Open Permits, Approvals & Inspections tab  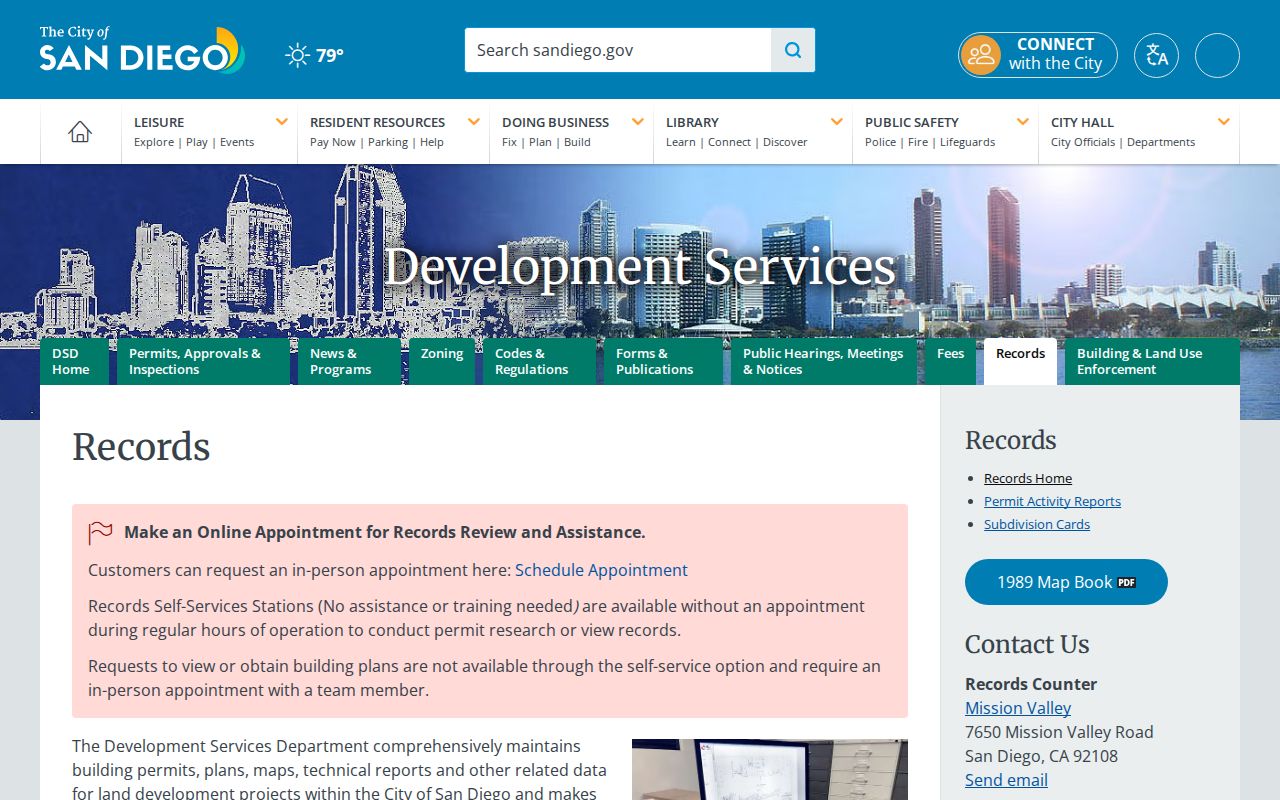pos(203,361)
